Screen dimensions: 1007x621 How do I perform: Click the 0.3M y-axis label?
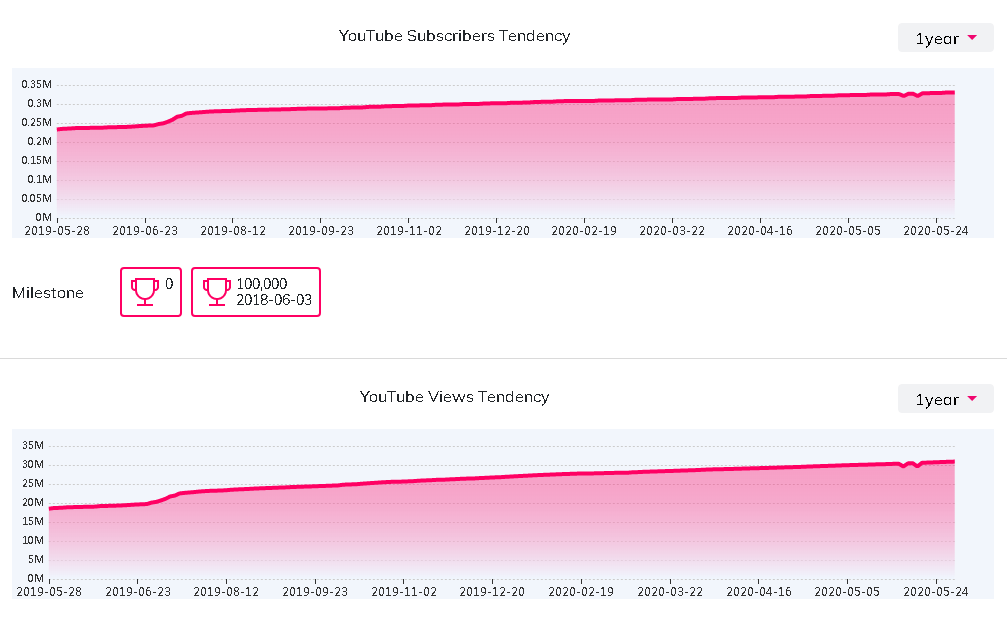tap(39, 104)
